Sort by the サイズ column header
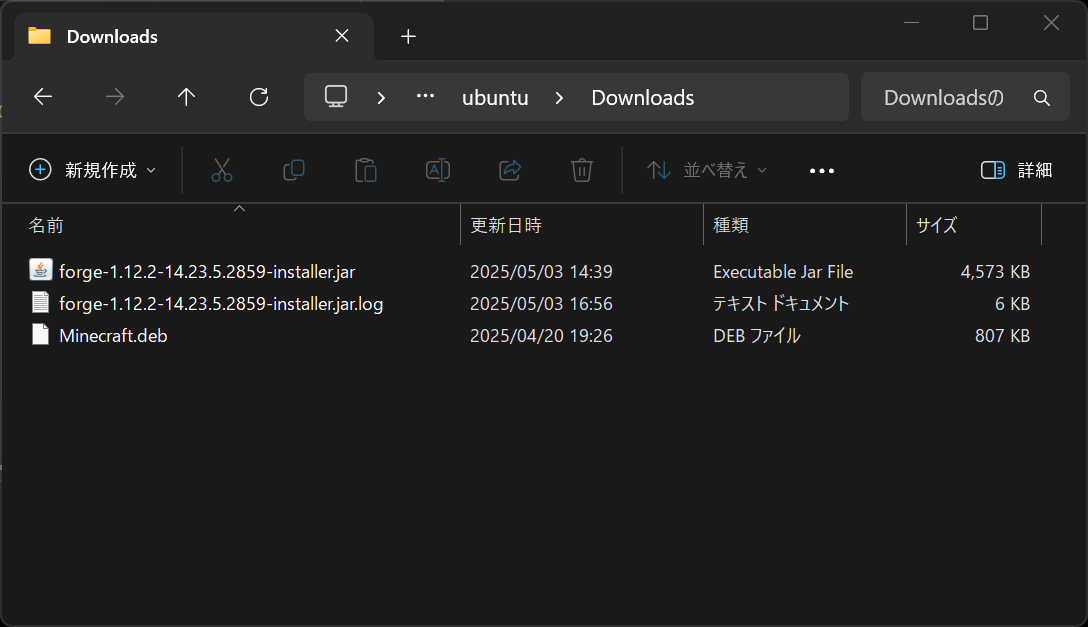Screen dimensions: 1088x627 point(974,225)
